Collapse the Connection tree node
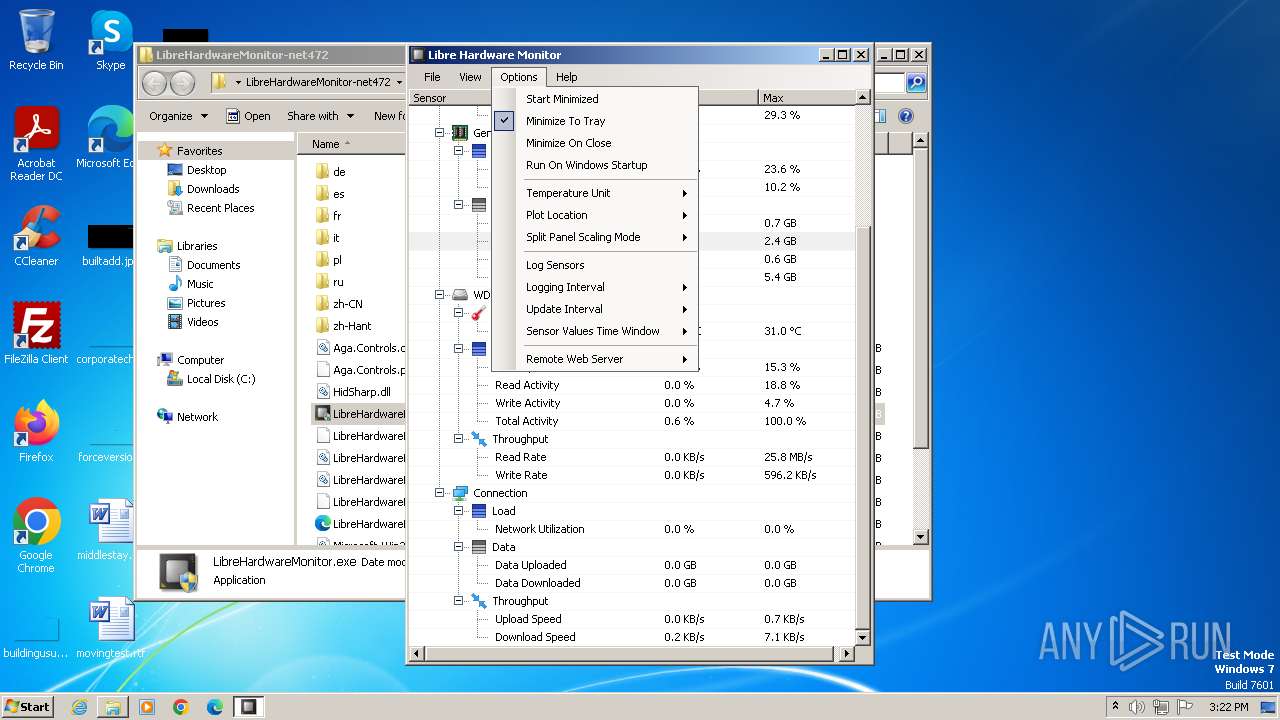 coord(439,493)
